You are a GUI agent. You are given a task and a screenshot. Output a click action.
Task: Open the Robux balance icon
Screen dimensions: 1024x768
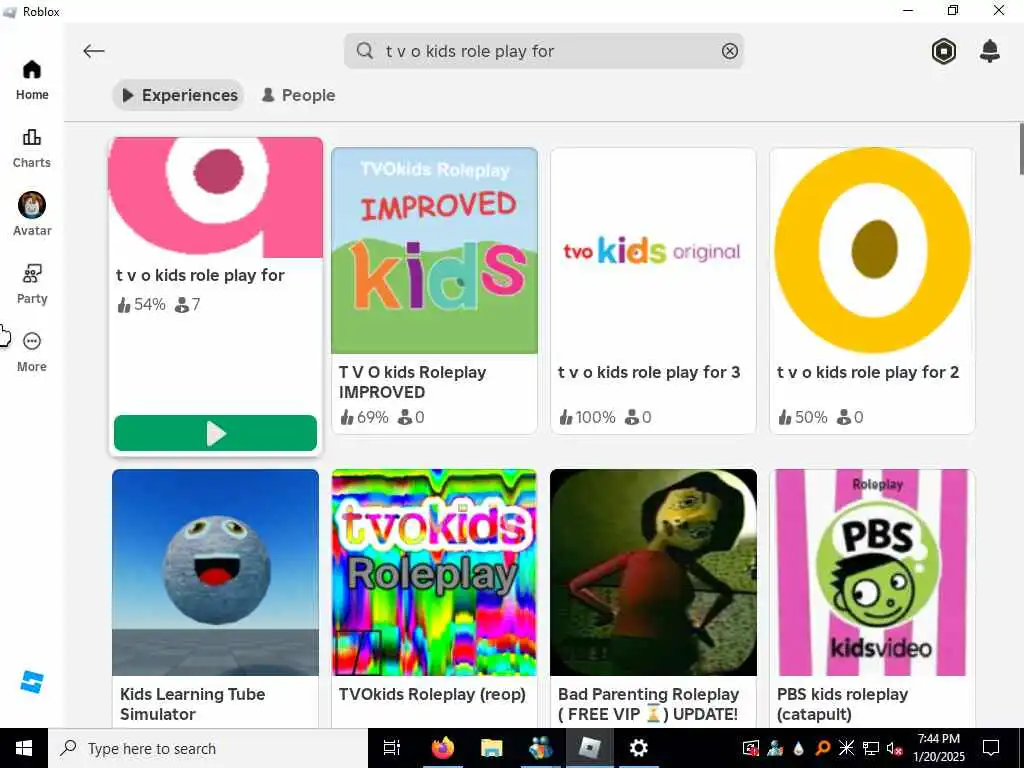944,51
